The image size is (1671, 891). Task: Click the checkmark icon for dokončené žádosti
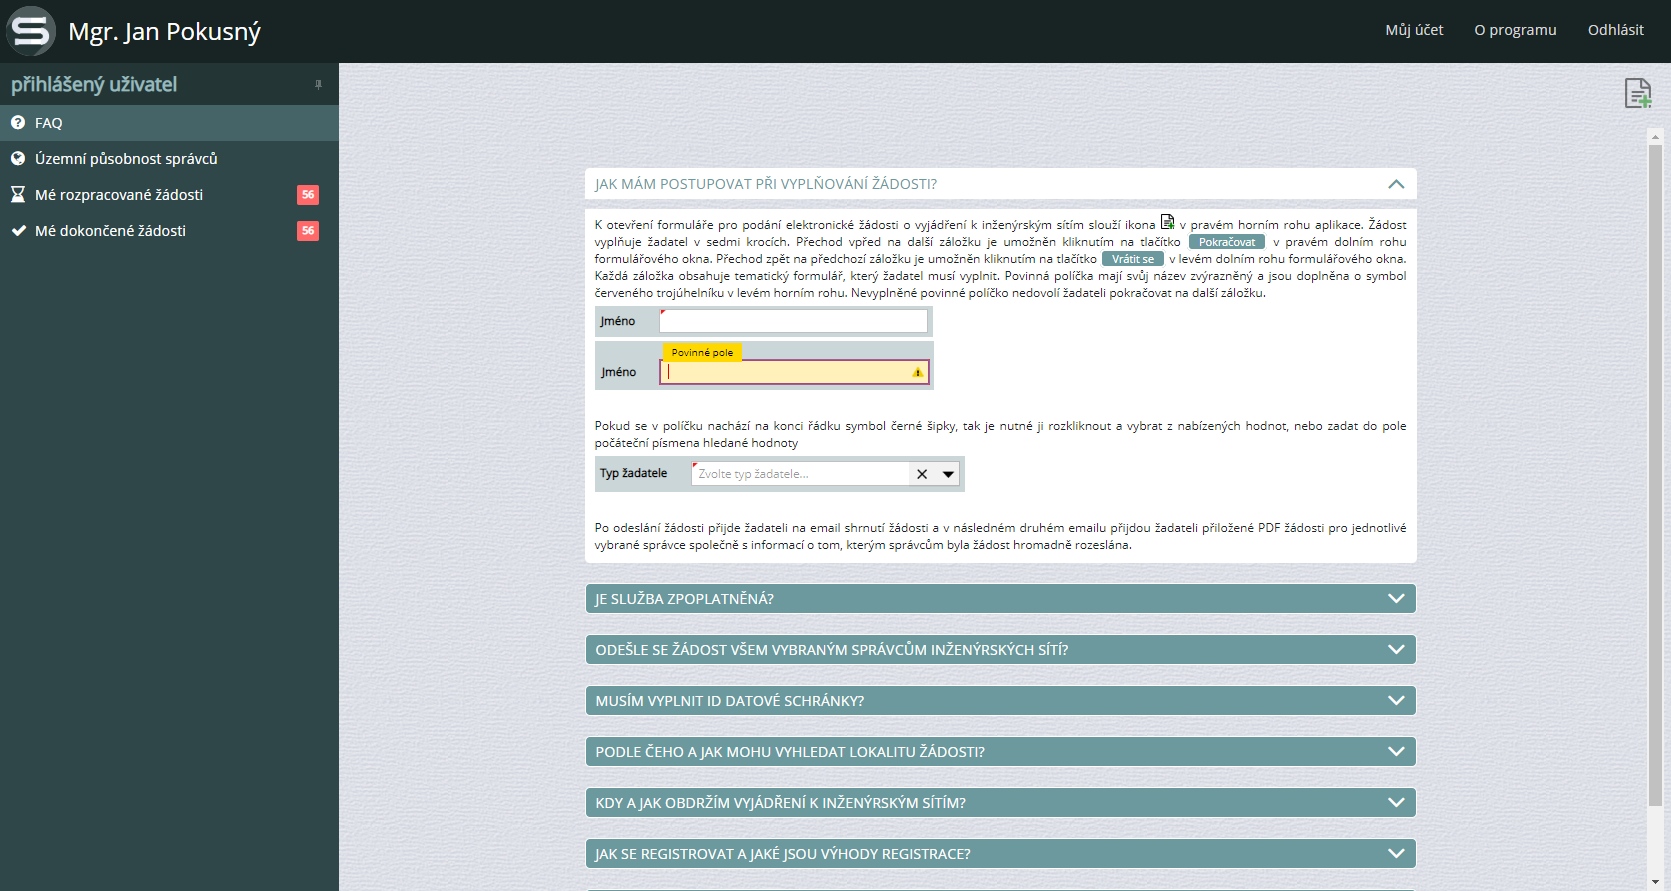pos(18,230)
